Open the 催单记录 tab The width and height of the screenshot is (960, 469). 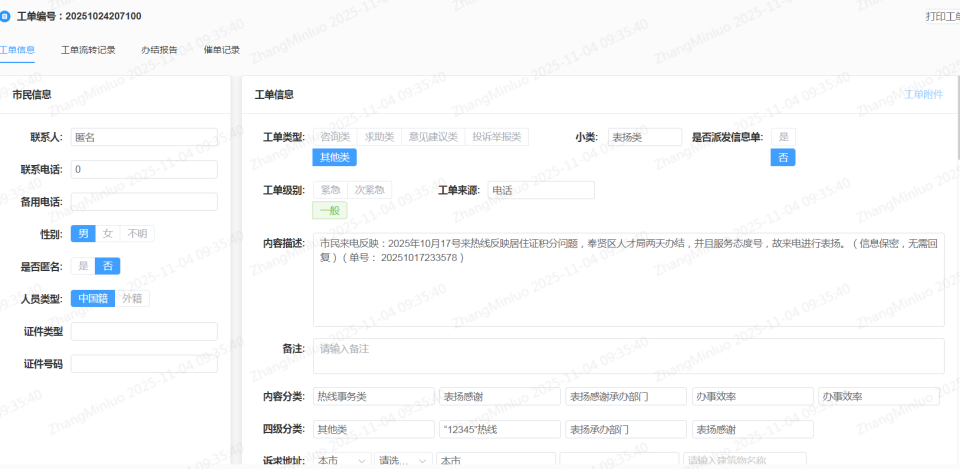pyautogui.click(x=222, y=50)
